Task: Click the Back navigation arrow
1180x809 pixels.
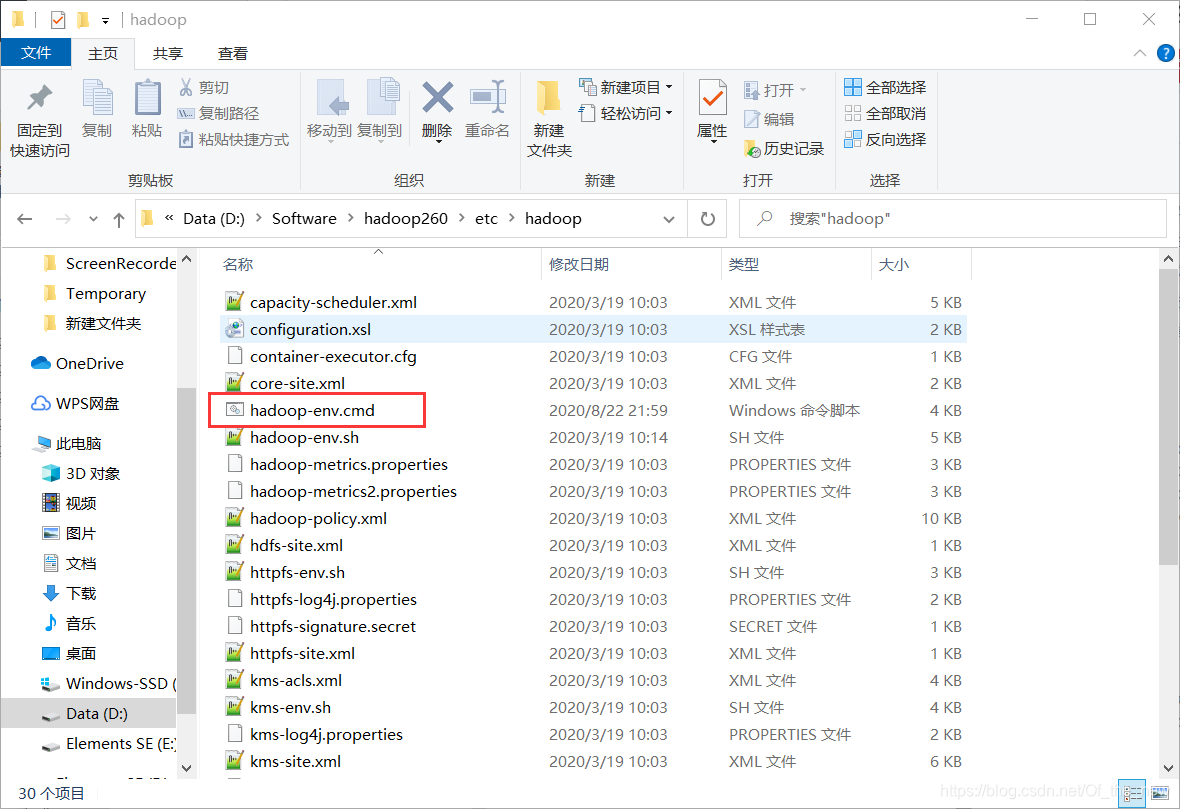Action: [x=25, y=219]
